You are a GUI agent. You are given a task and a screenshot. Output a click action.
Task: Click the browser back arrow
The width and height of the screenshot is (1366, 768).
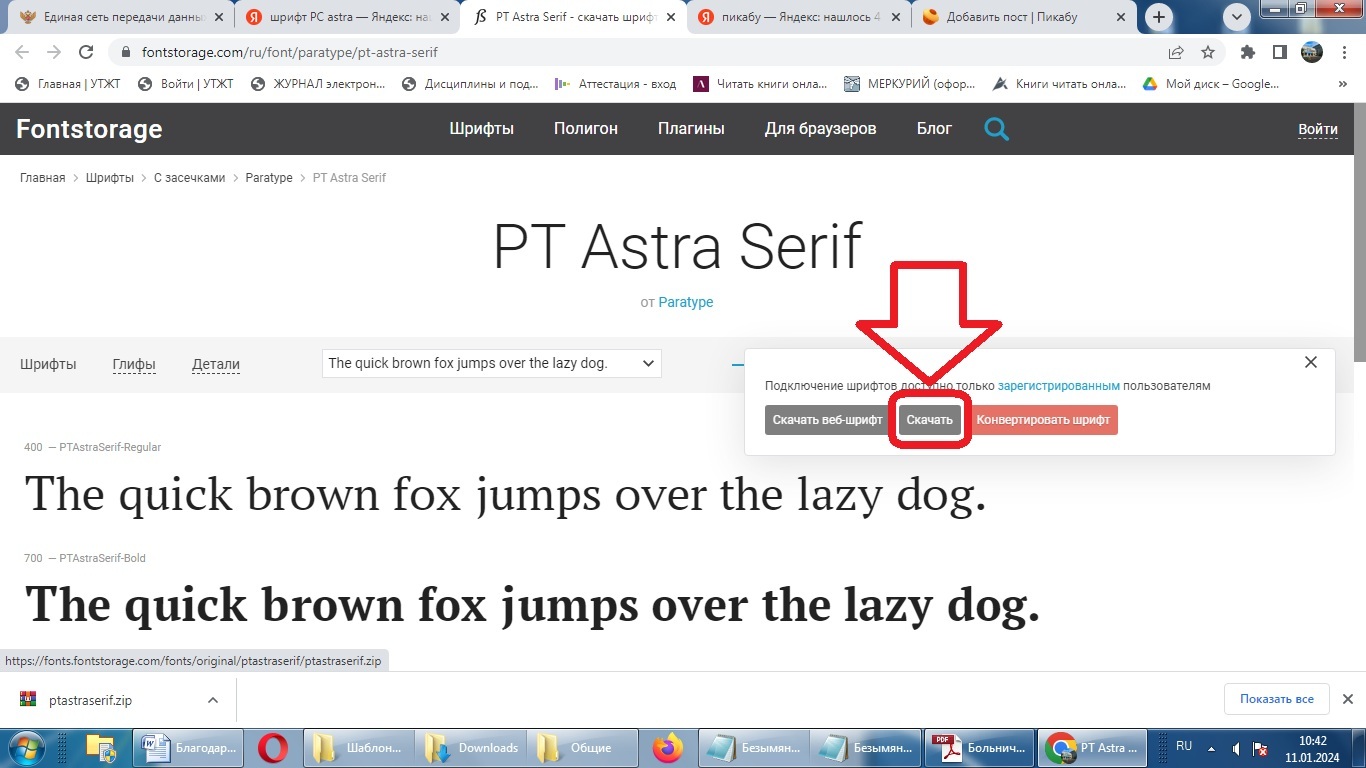(22, 52)
